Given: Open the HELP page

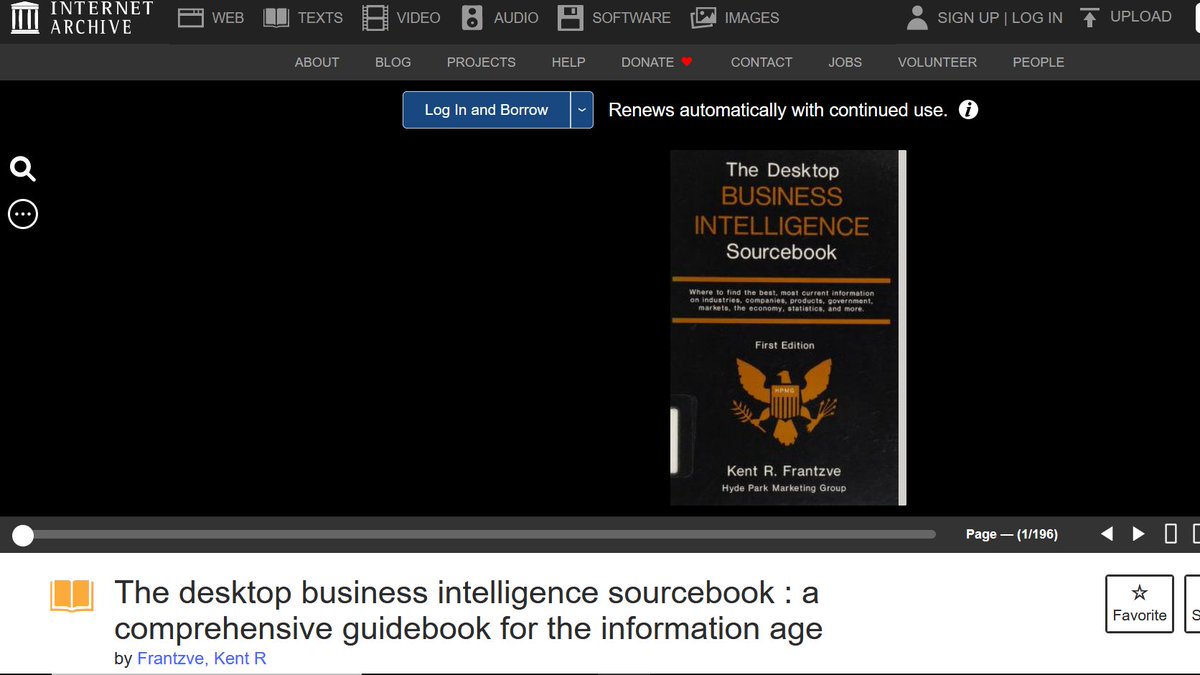Looking at the screenshot, I should 568,62.
